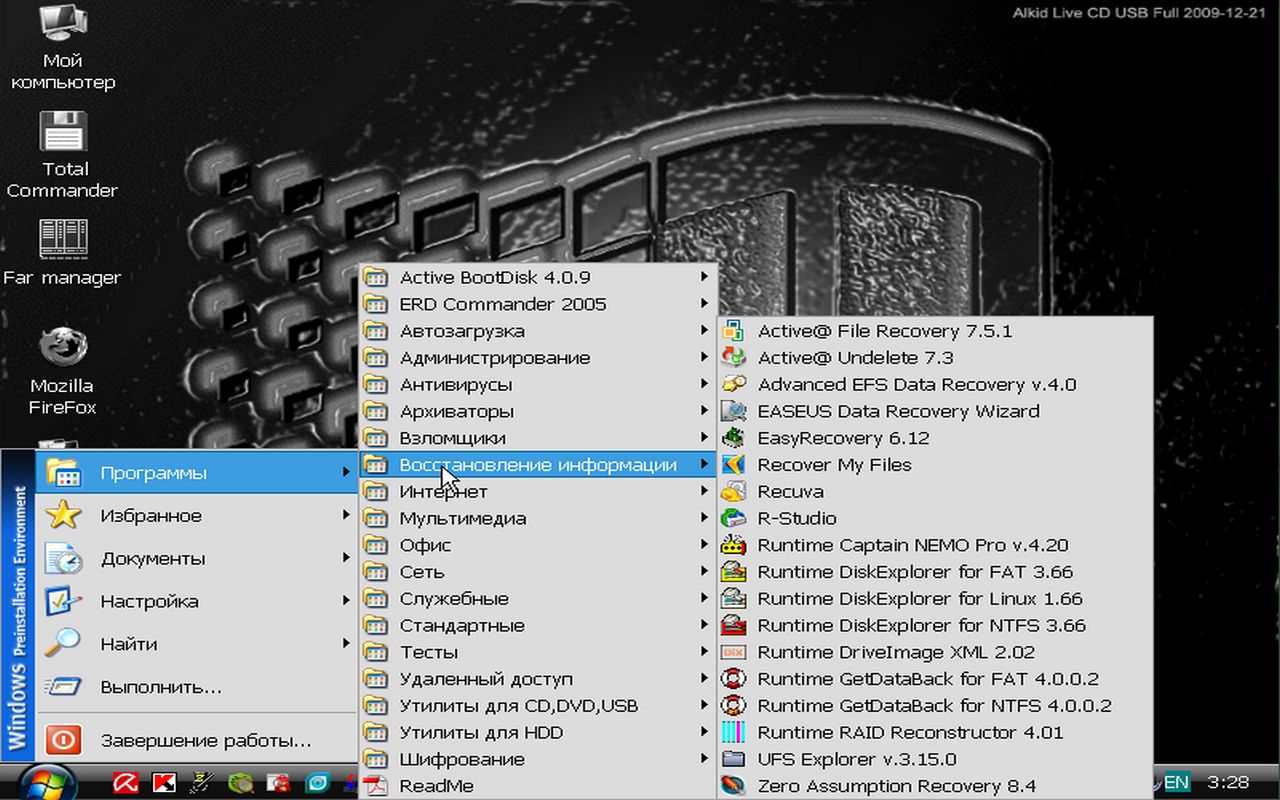Click Завершение работы to shut down
1280x800 pixels.
tap(205, 741)
